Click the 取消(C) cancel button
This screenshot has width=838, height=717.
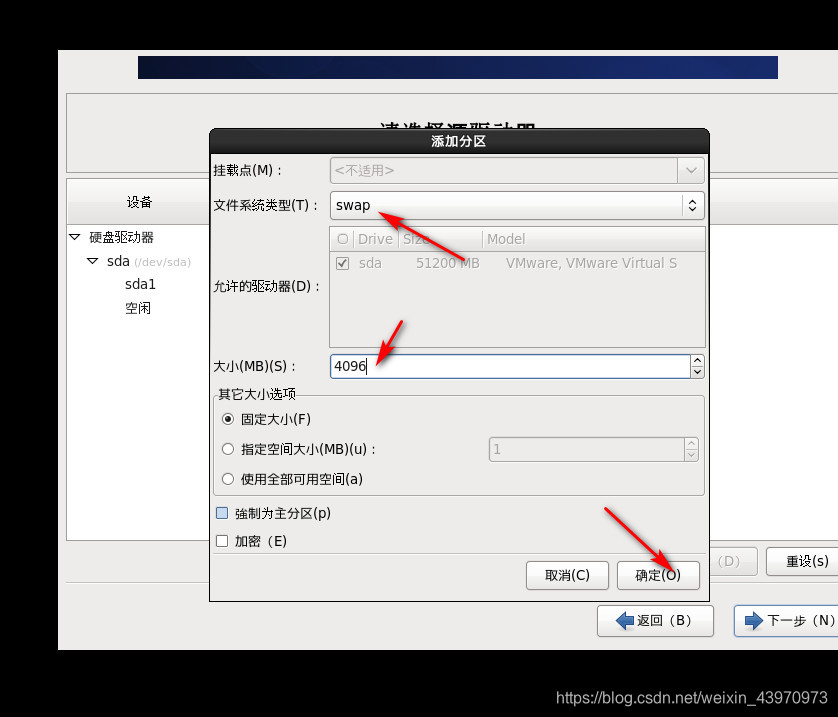567,575
